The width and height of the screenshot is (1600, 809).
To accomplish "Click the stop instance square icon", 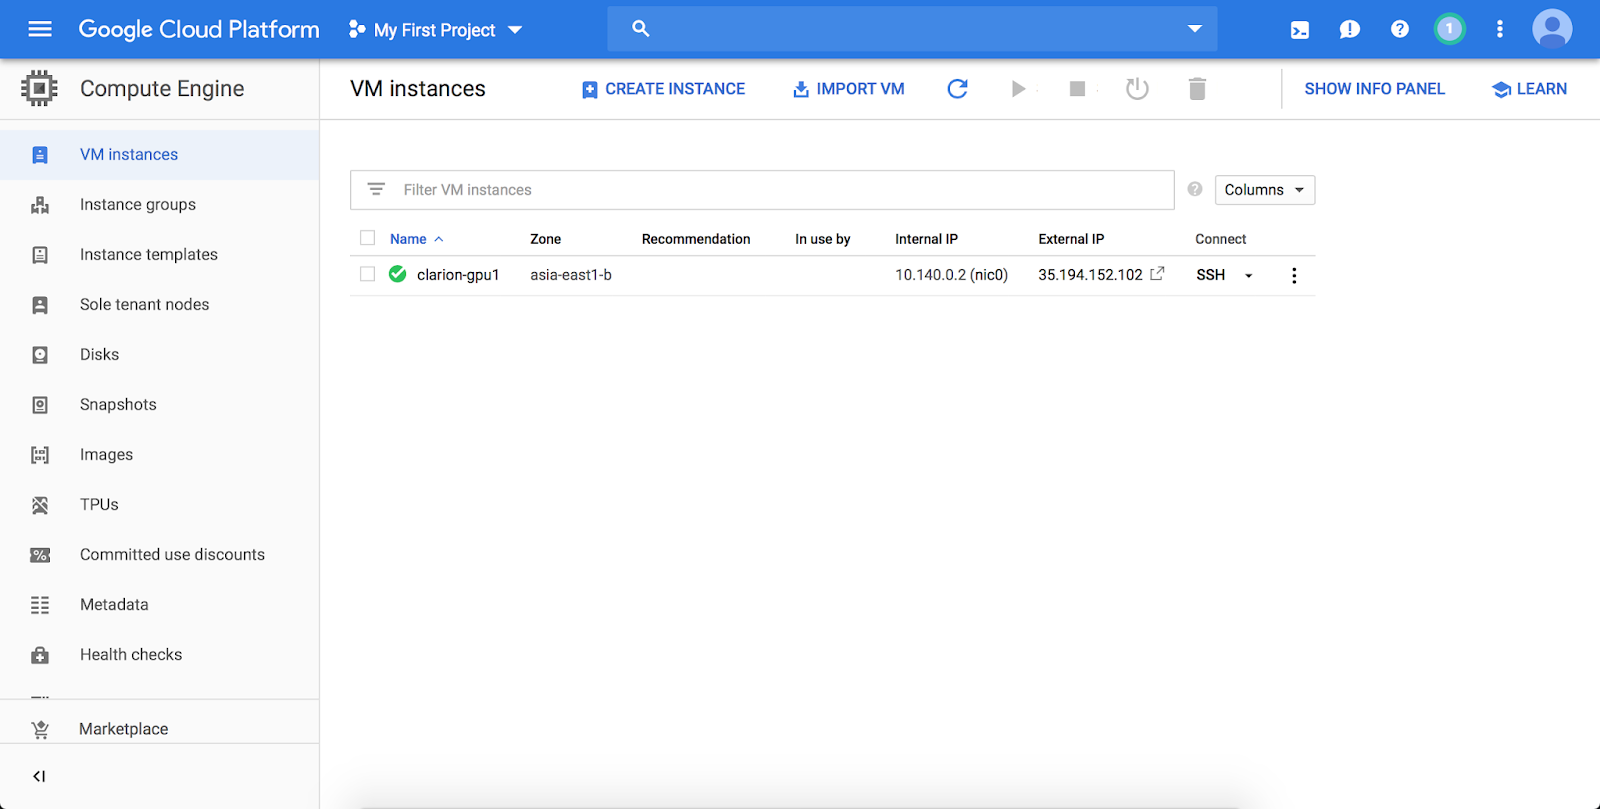I will click(1077, 89).
